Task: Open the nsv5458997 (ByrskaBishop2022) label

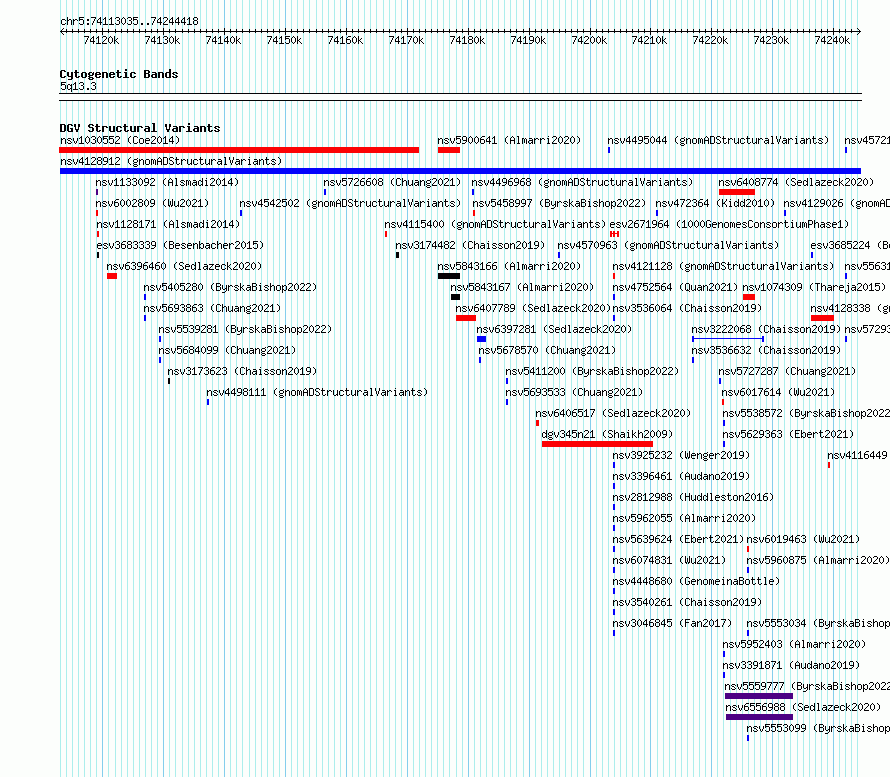Action: (x=559, y=203)
